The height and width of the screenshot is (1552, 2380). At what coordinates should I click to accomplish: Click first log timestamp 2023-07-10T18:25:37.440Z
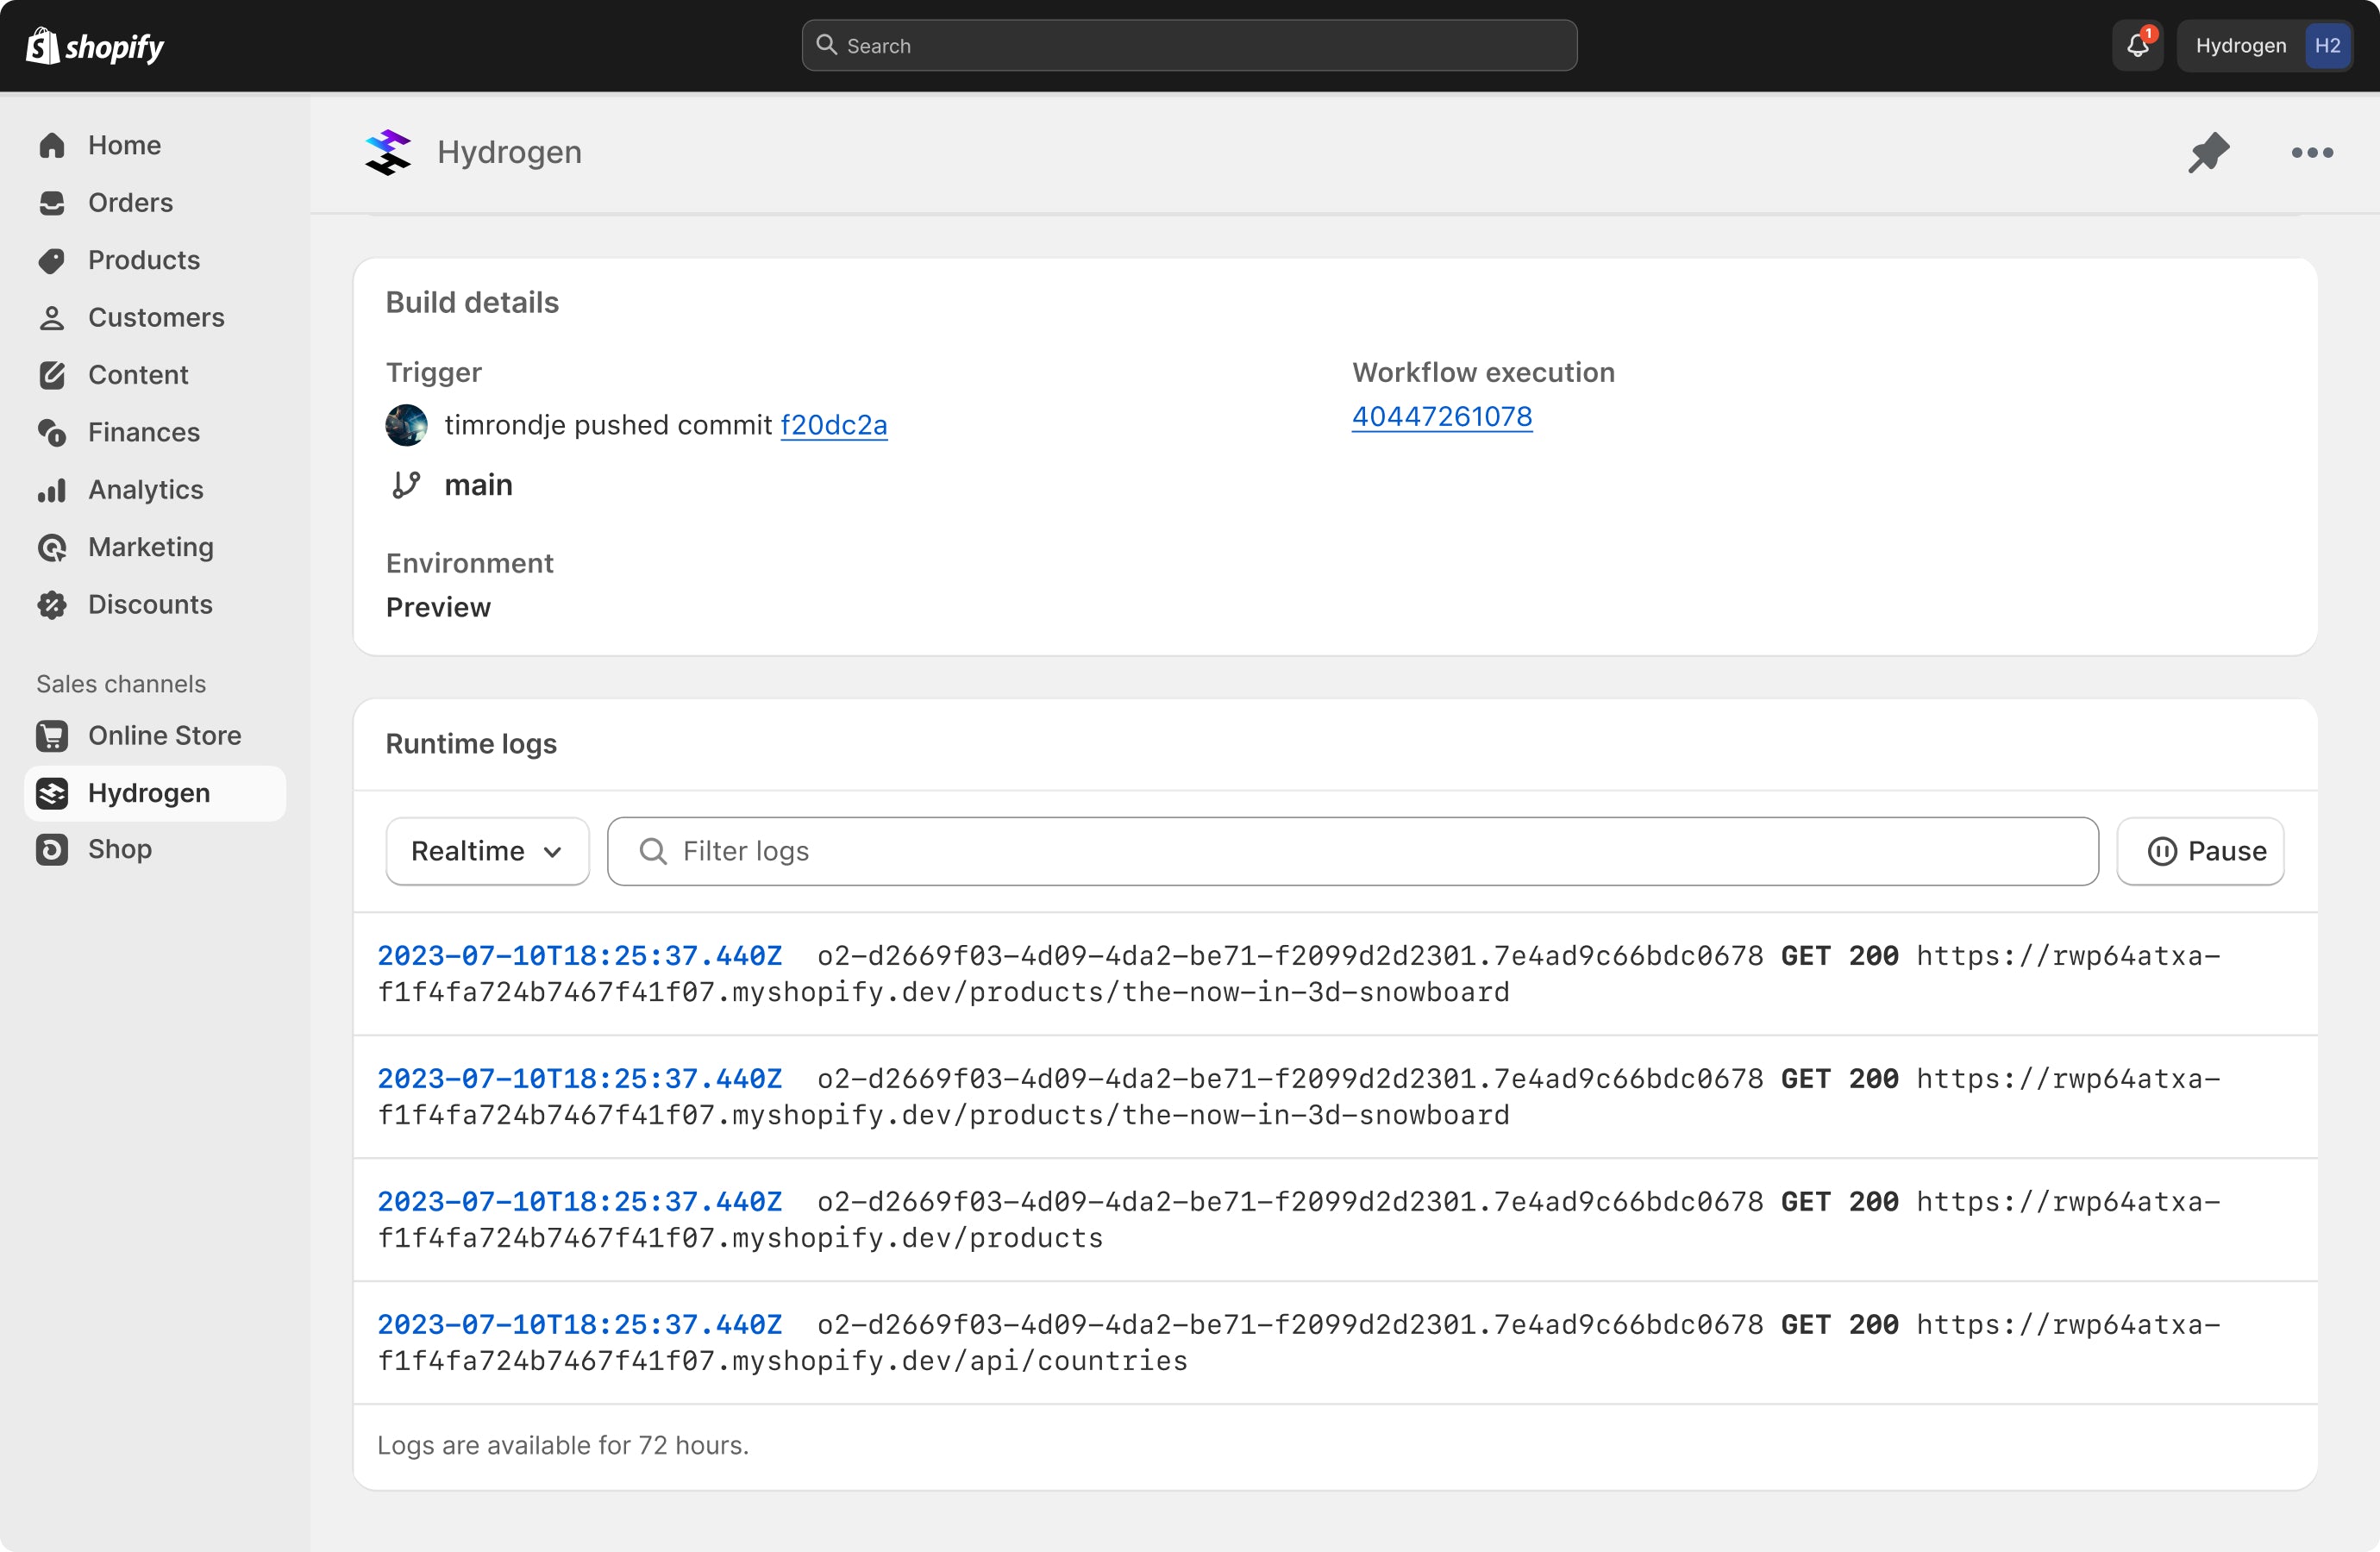[579, 956]
